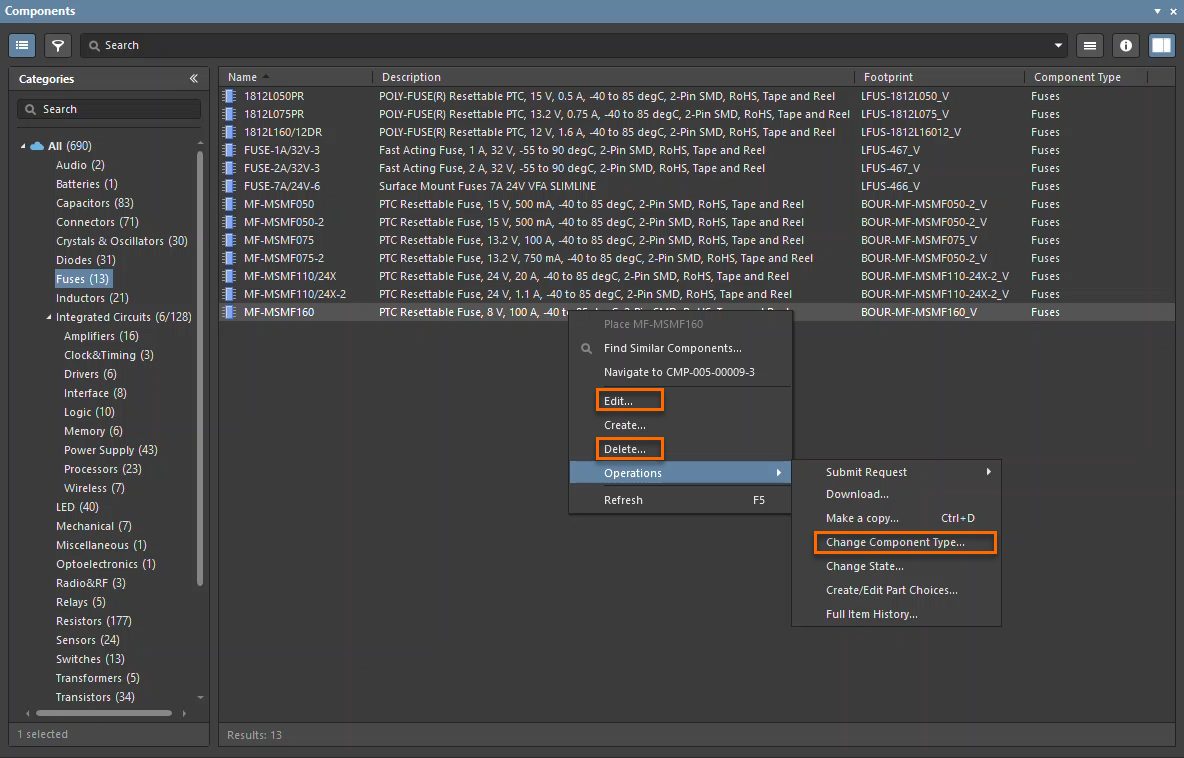Click the categories scroll right arrow
This screenshot has height=758, width=1184.
tap(184, 713)
